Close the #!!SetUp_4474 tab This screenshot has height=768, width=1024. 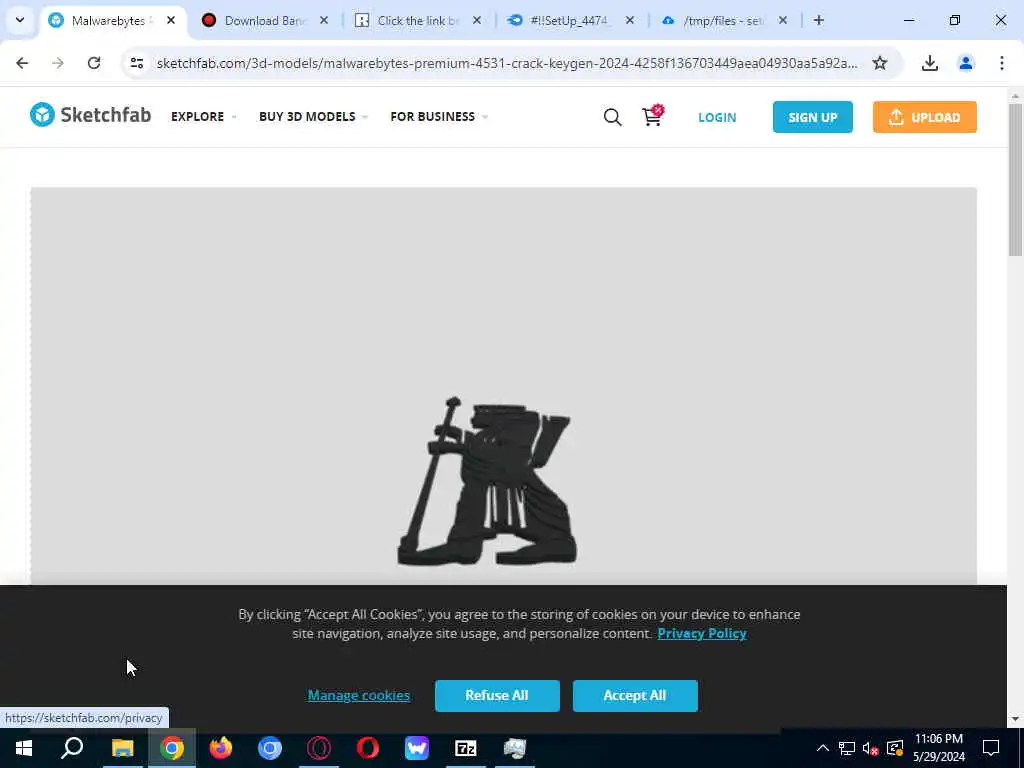click(x=630, y=20)
